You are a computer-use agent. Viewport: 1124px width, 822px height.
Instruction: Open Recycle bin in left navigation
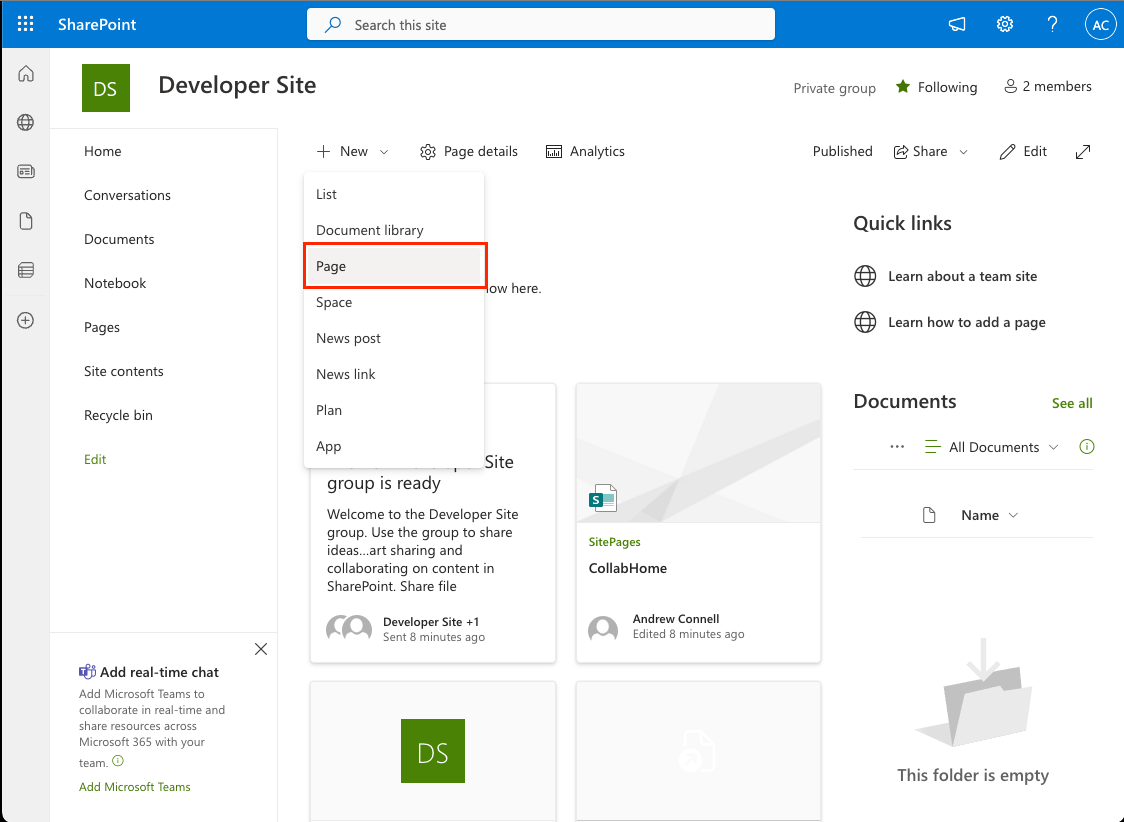tap(118, 415)
